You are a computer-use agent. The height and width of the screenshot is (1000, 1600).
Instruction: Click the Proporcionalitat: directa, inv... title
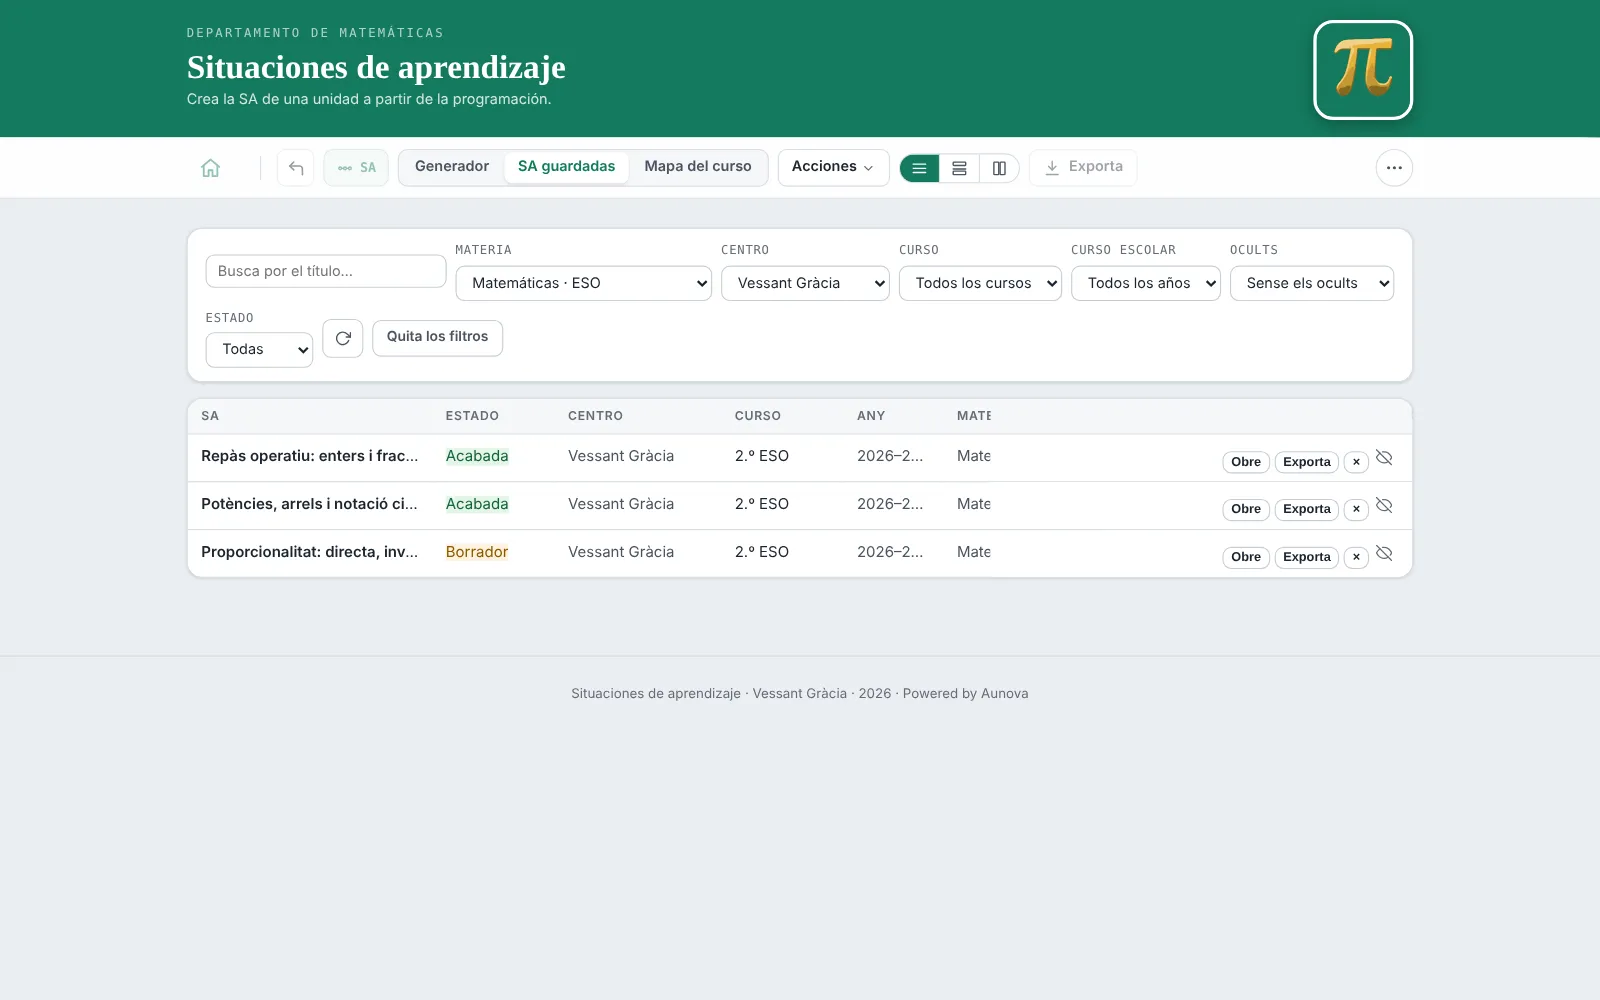click(310, 552)
